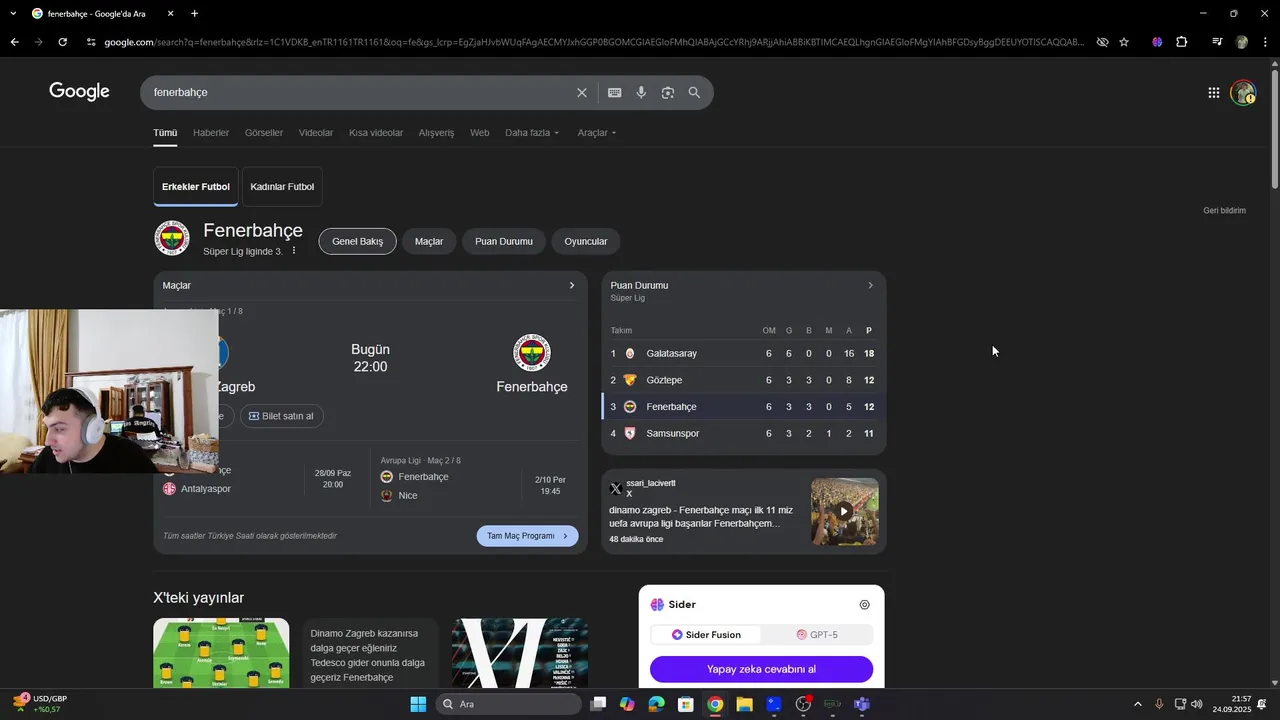Switch to the Görseller tab
Image resolution: width=1280 pixels, height=720 pixels.
[264, 133]
